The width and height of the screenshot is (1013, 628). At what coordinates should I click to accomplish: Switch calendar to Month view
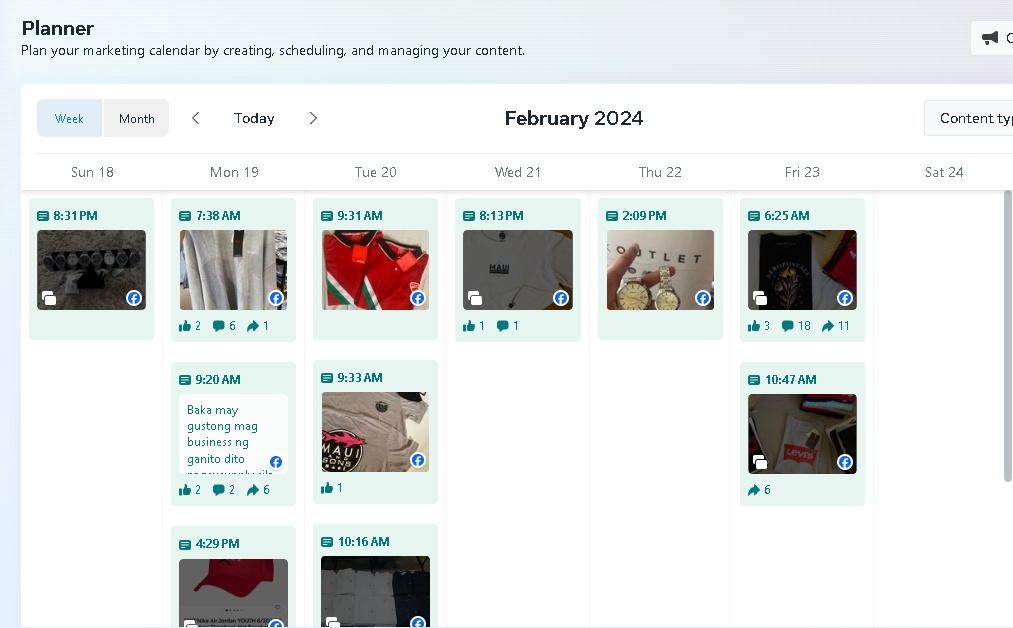pos(137,118)
